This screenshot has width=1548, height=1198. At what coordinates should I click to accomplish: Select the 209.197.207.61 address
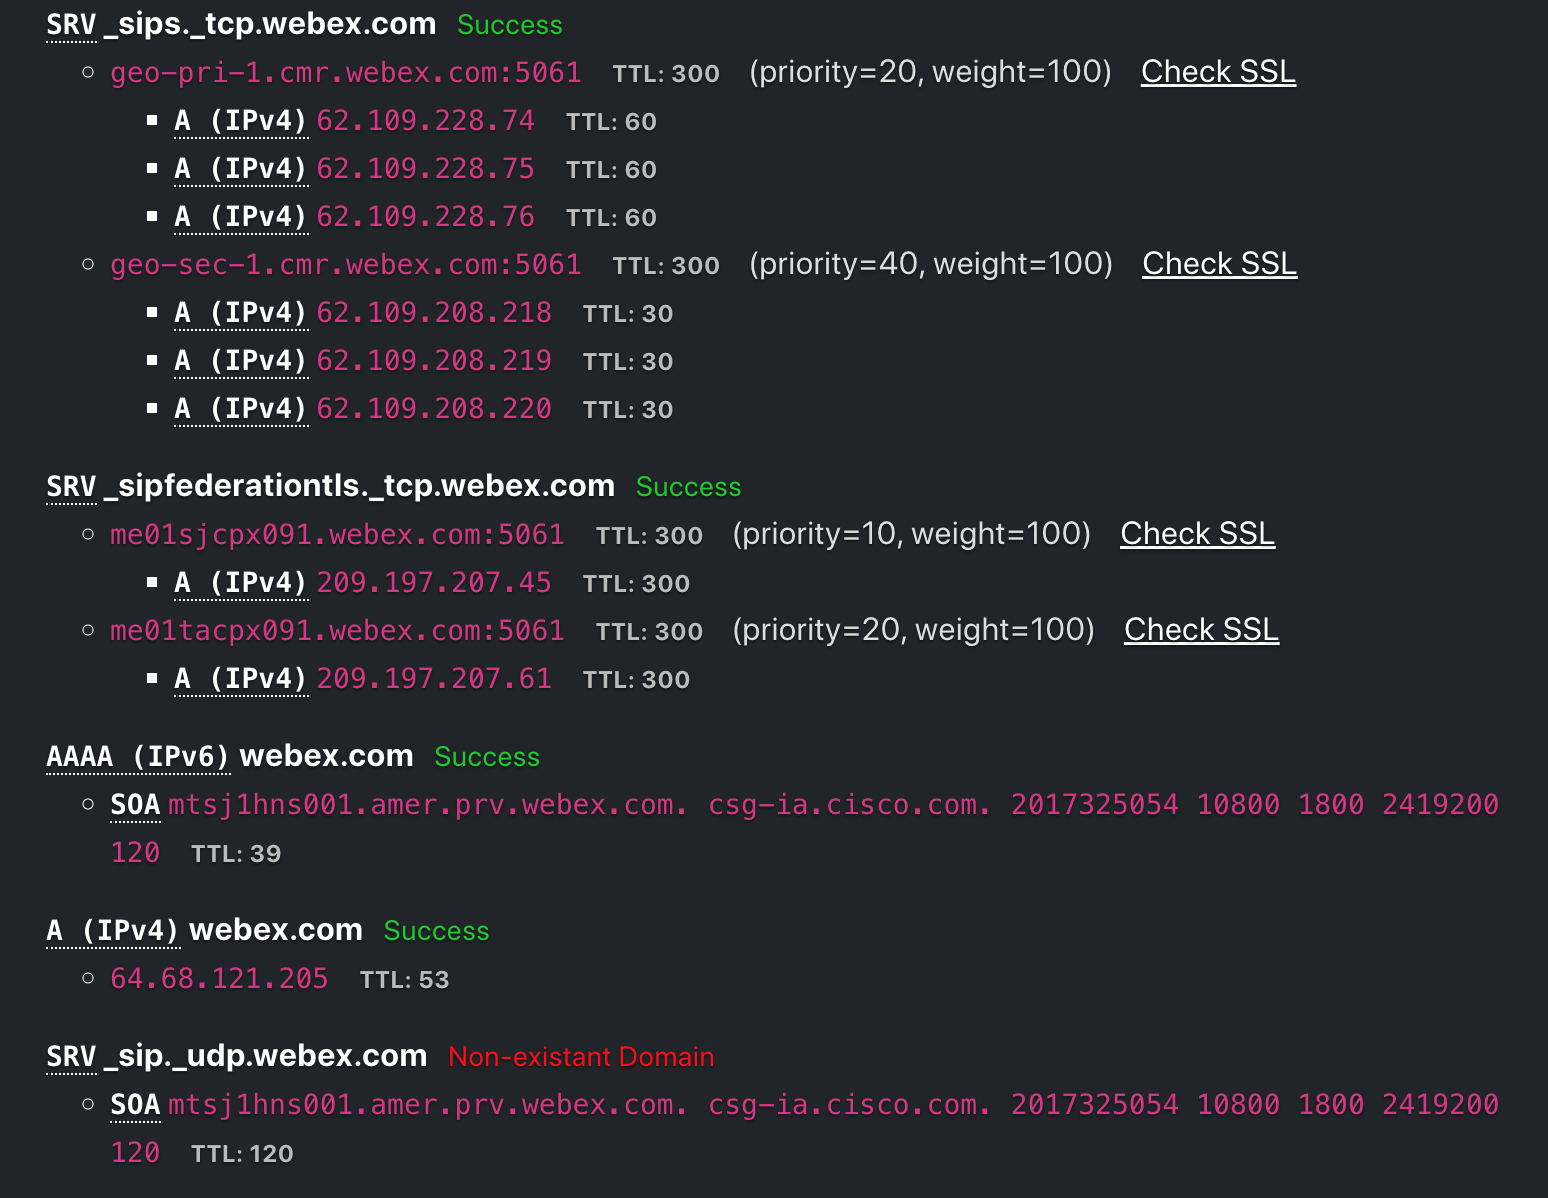click(x=433, y=679)
